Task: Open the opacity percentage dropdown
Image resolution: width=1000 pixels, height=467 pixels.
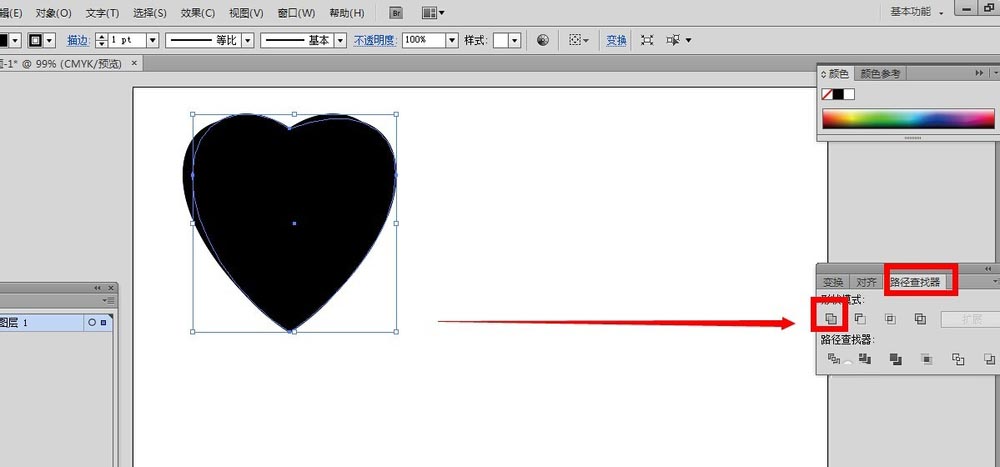Action: 452,40
